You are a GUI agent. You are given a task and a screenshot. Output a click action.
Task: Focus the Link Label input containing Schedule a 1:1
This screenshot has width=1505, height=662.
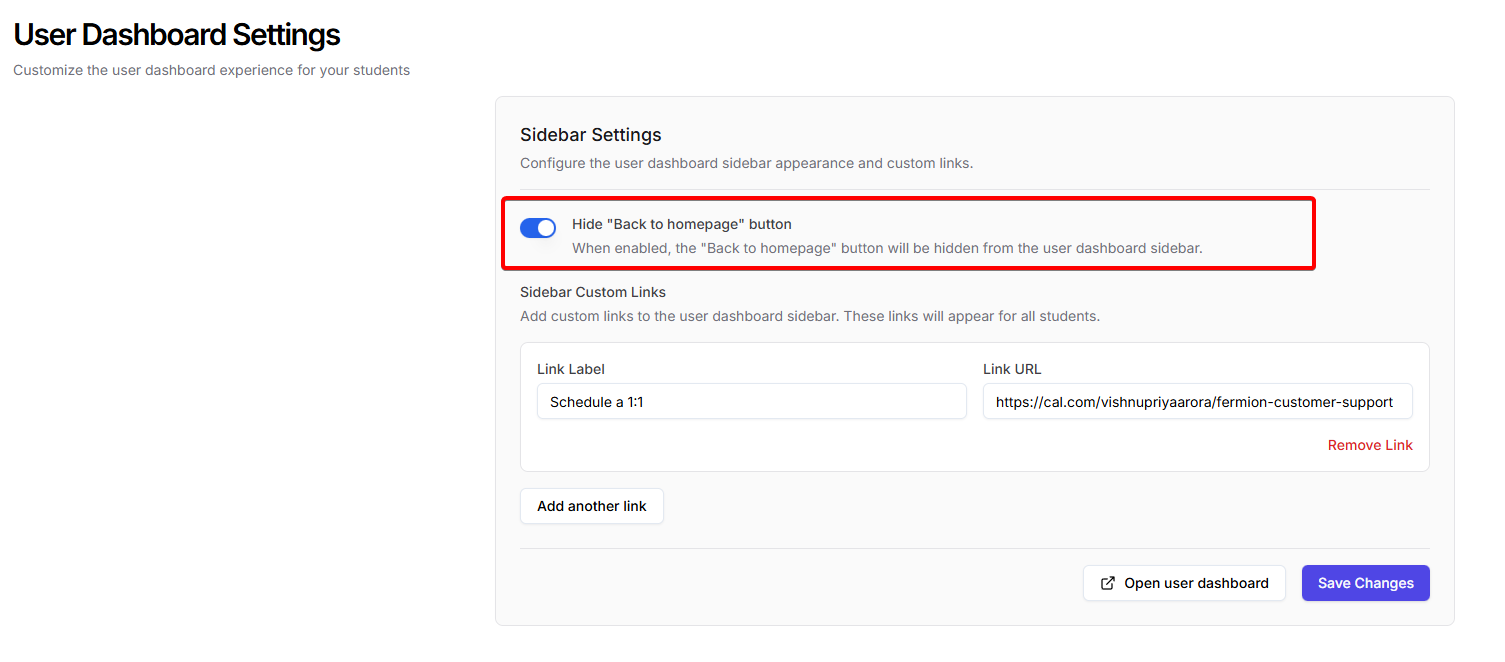pyautogui.click(x=751, y=402)
